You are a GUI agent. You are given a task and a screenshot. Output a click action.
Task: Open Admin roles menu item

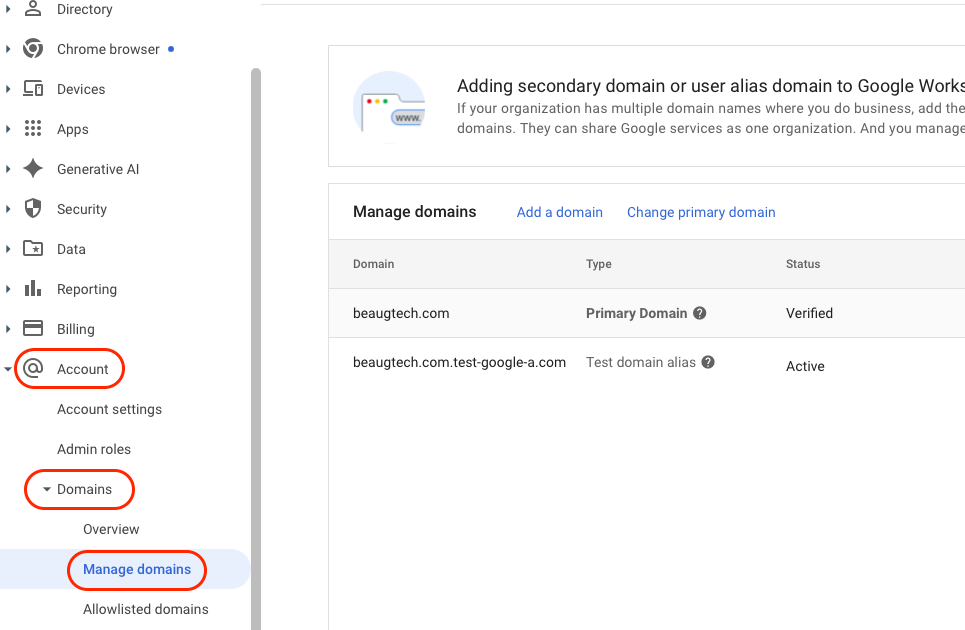point(94,449)
